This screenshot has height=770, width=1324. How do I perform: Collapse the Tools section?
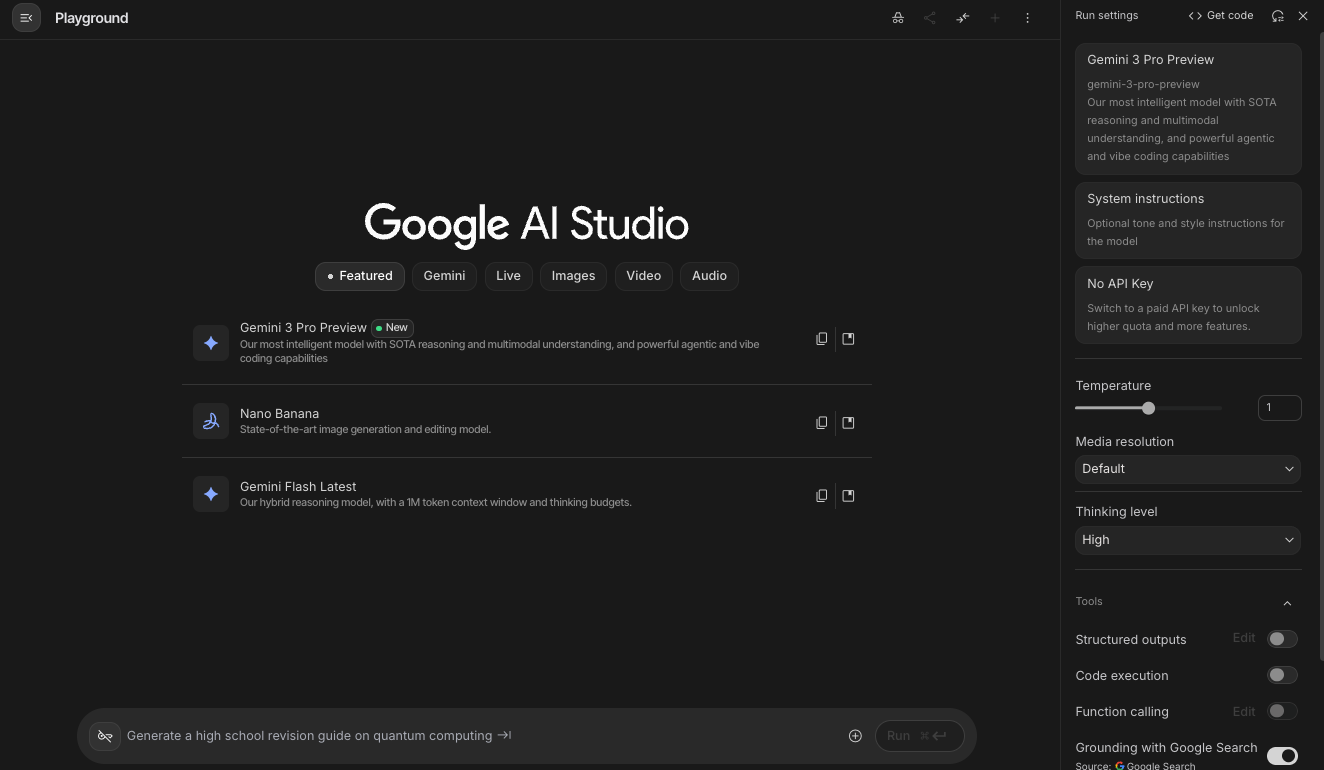pos(1287,603)
